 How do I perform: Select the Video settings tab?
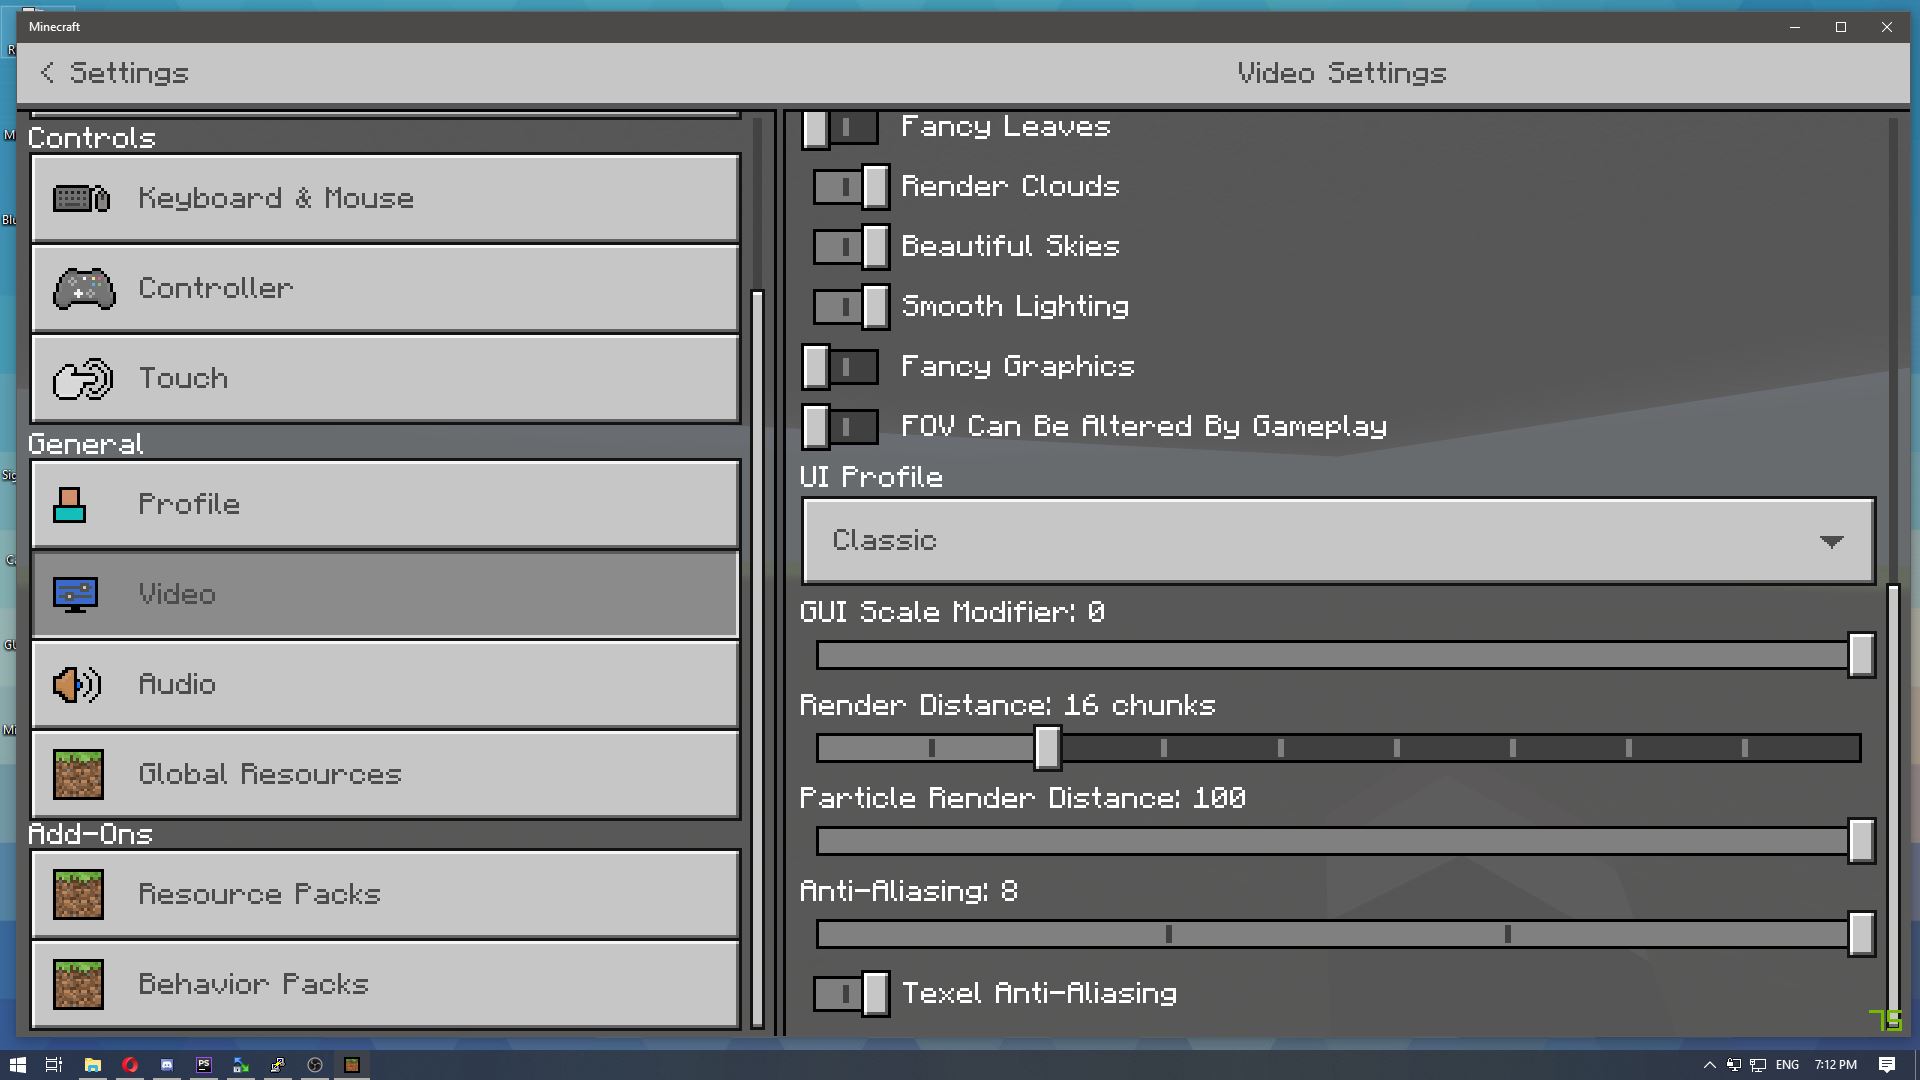click(385, 595)
